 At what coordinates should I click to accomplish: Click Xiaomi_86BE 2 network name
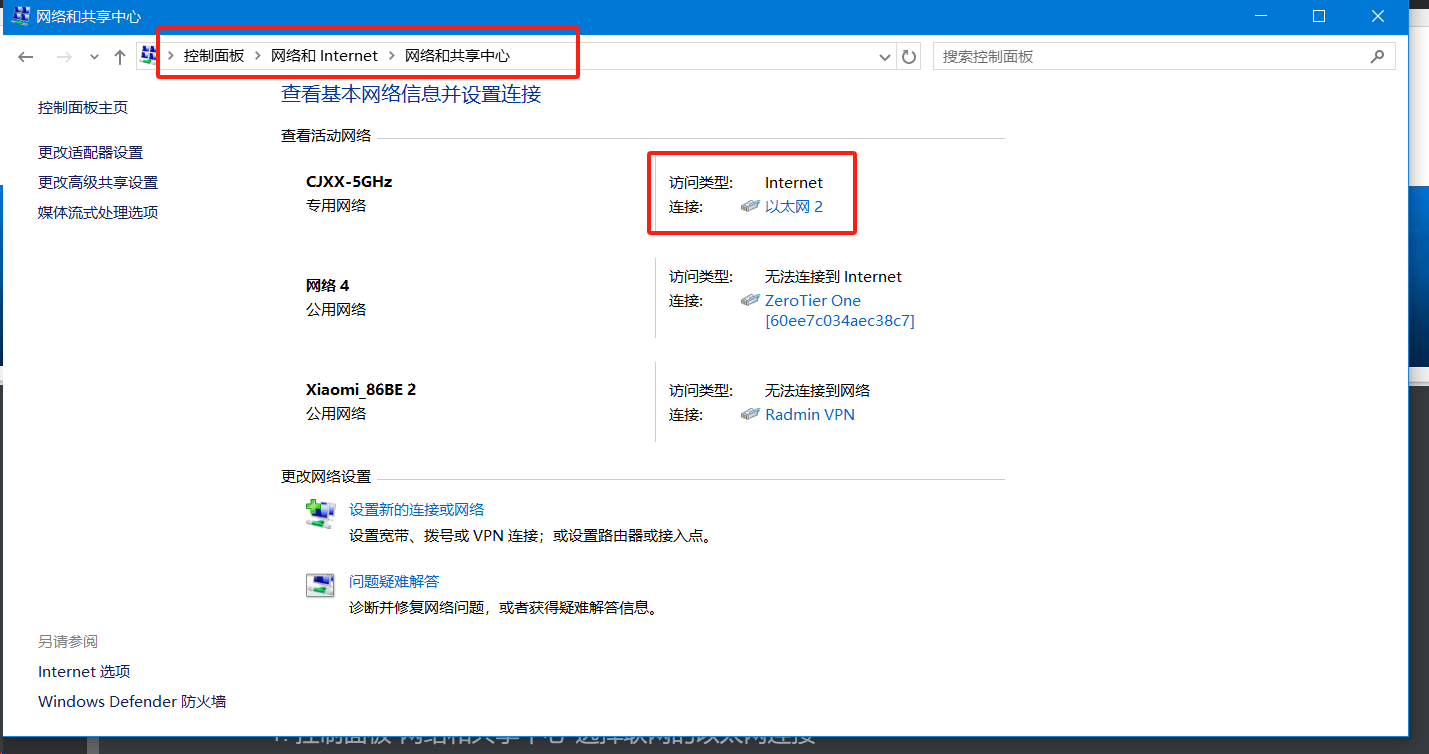point(361,390)
